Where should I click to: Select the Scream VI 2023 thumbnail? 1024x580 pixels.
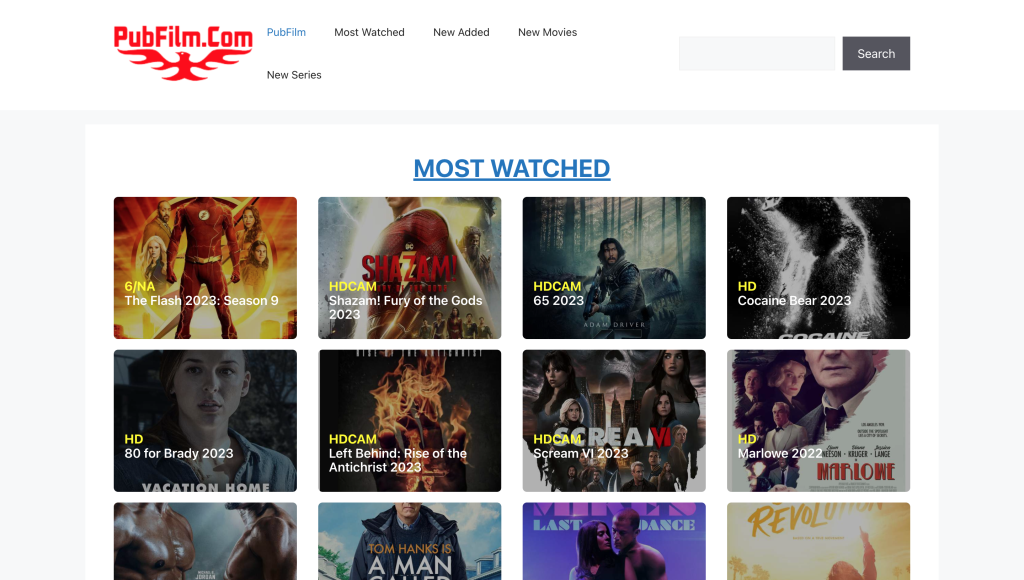(614, 420)
